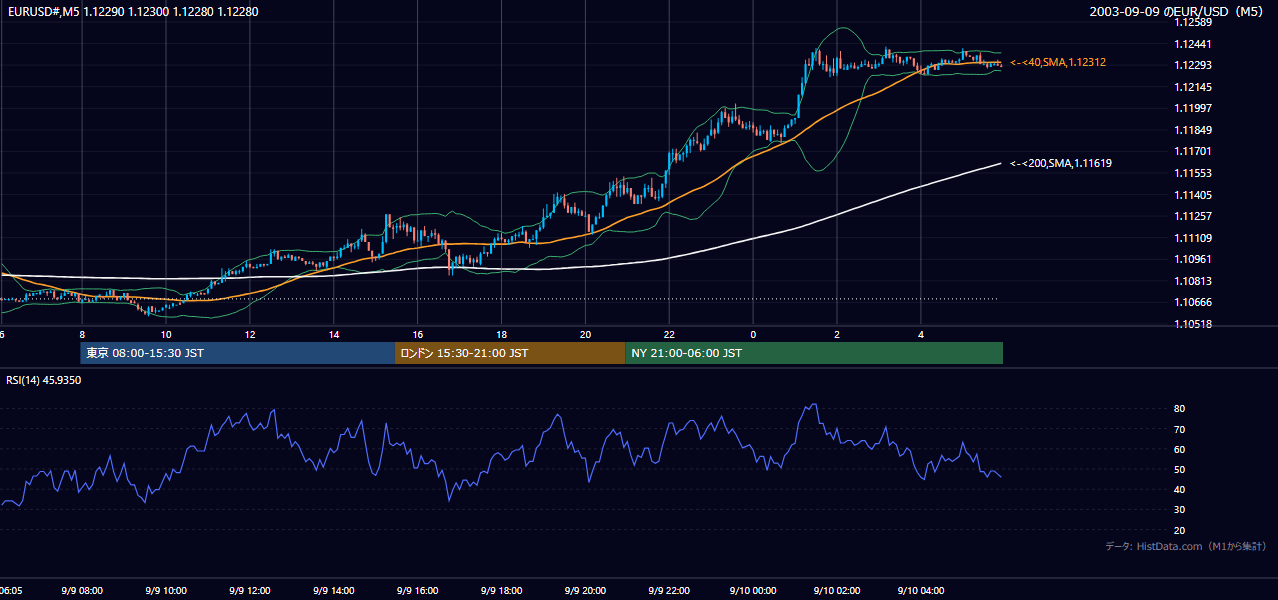Click the 9/10 02:00 time label
The image size is (1278, 600).
[x=837, y=591]
